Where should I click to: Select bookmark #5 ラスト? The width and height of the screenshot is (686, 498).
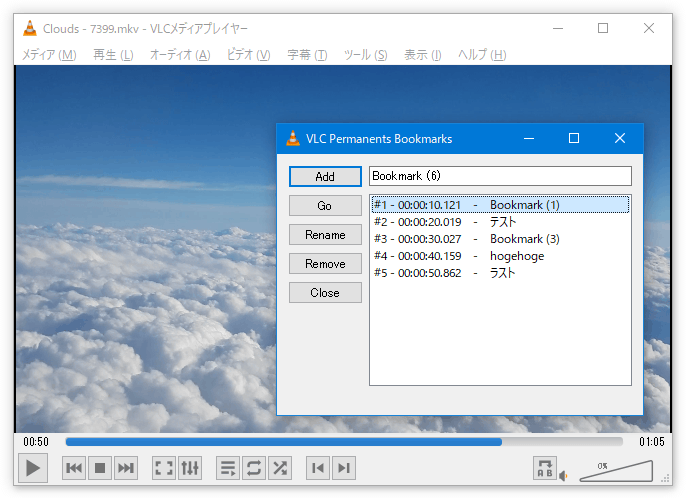tap(500, 273)
